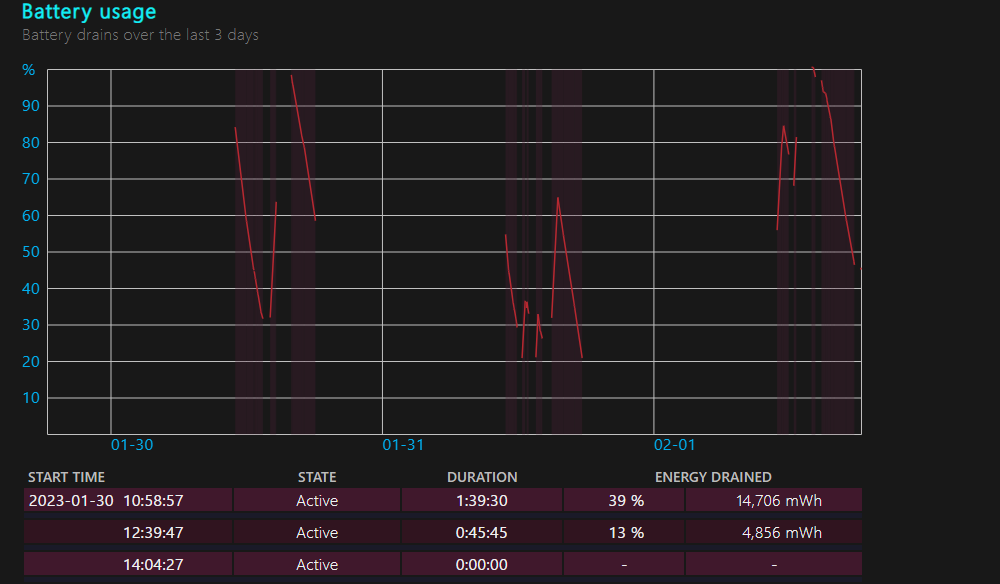
Task: Click the Battery usage heading
Action: pos(89,11)
